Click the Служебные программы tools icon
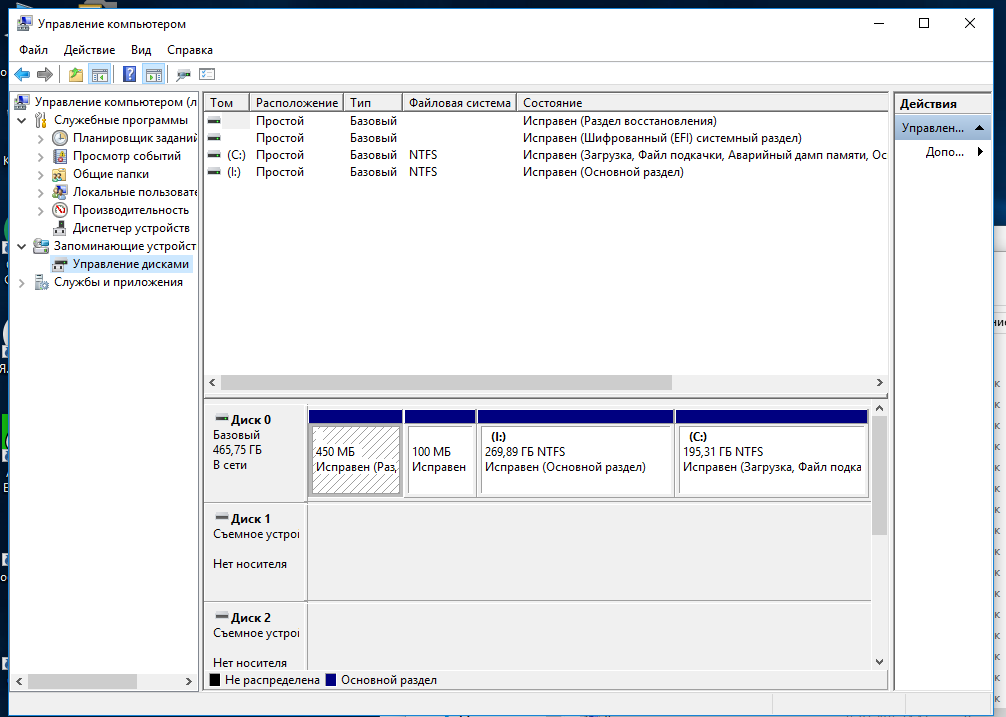 [40, 120]
